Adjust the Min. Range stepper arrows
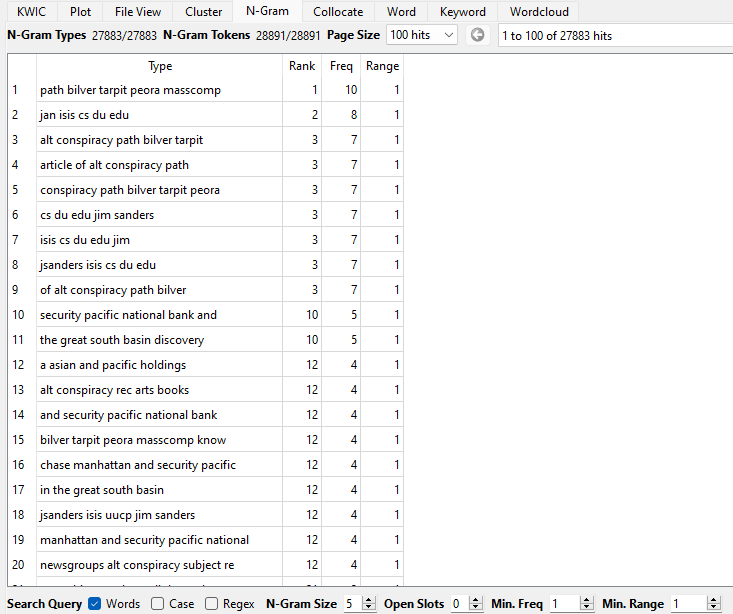Image resolution: width=733 pixels, height=614 pixels. 714,604
